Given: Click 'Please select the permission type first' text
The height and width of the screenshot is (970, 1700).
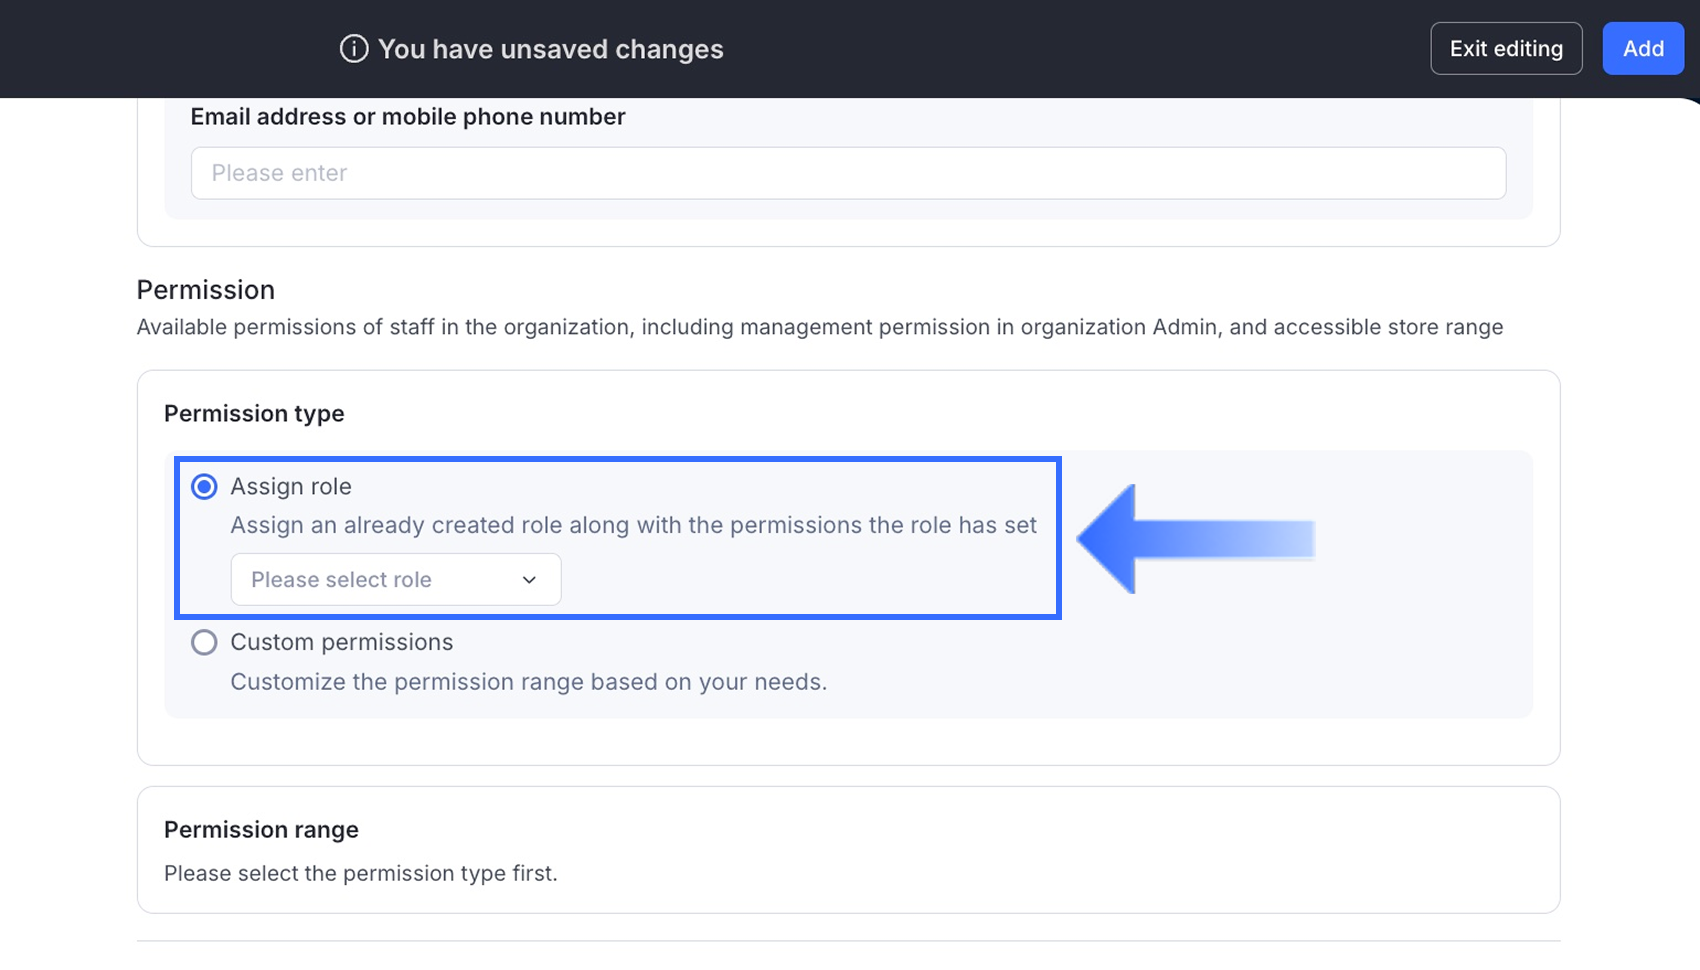Looking at the screenshot, I should [360, 874].
